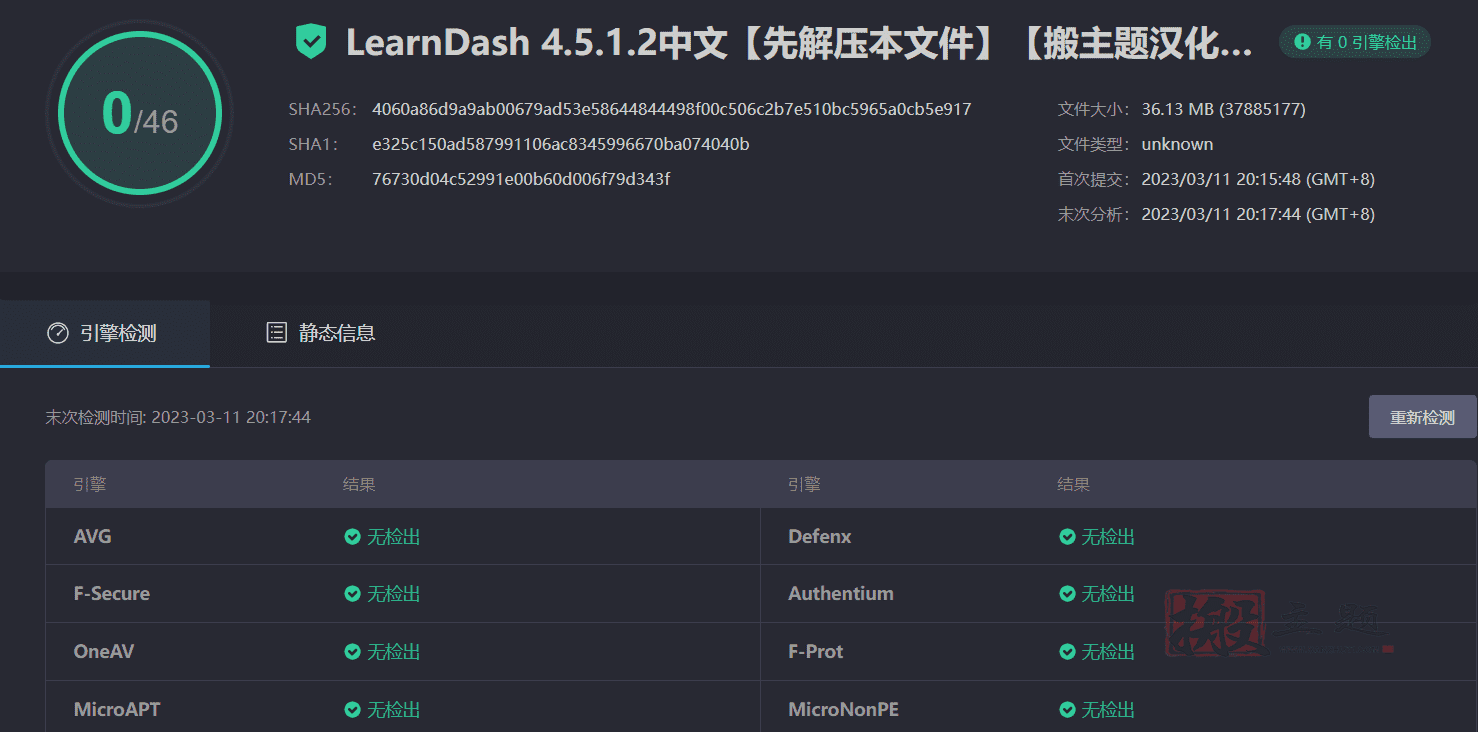Click the alert icon in engine detection badge
The width and height of the screenshot is (1478, 732).
click(x=1302, y=42)
